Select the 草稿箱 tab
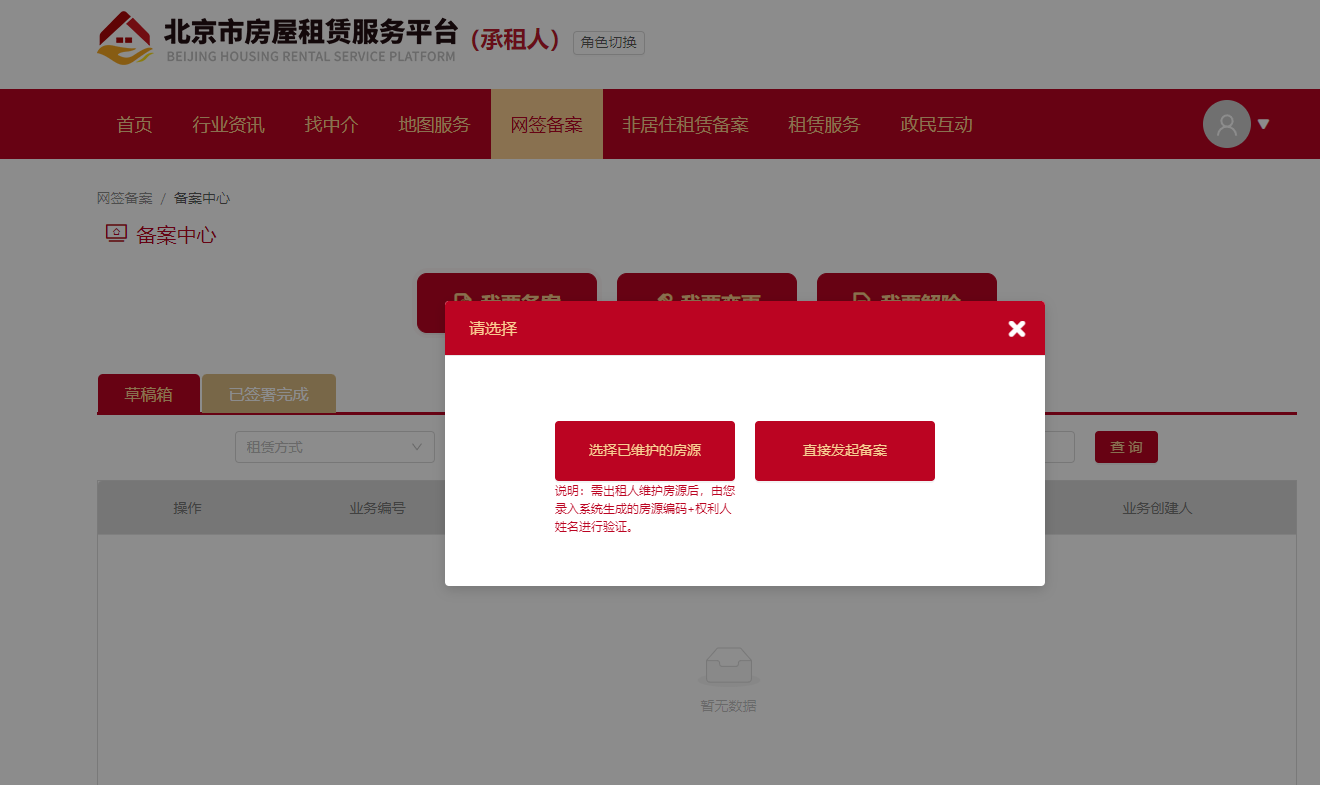This screenshot has height=785, width=1320. 148,394
